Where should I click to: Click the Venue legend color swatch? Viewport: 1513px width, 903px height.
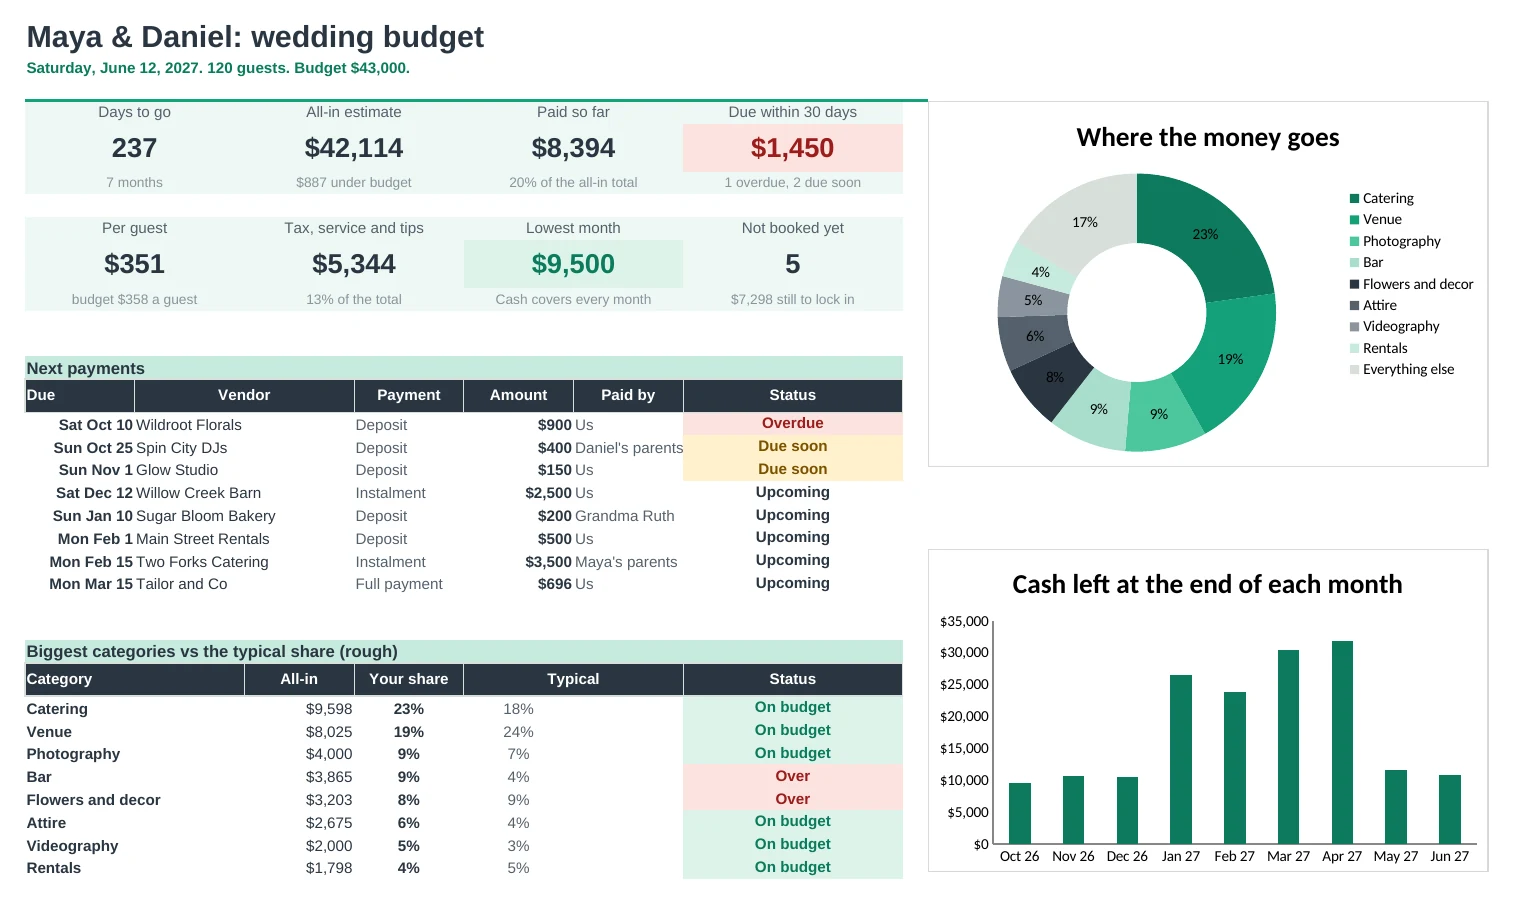[x=1354, y=220]
